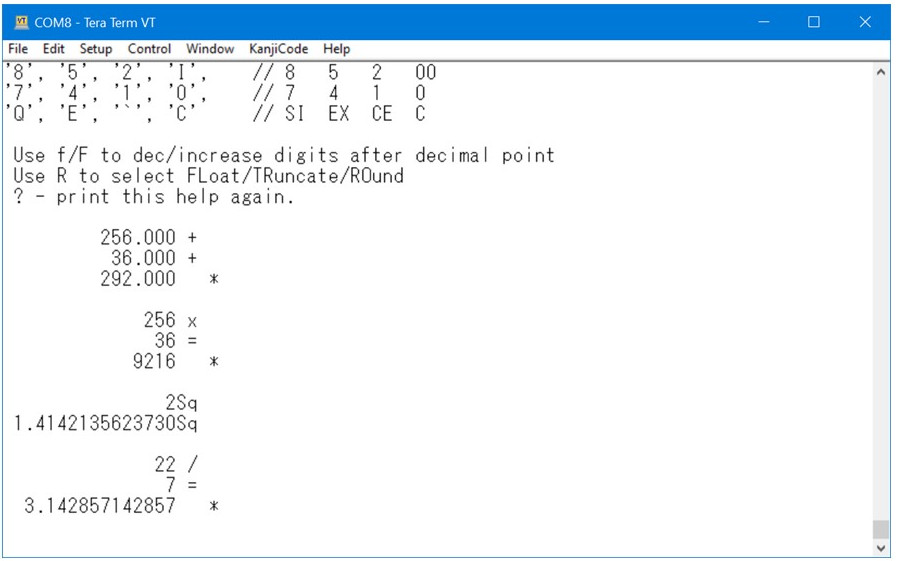
Task: Click the text '256.000 +'
Action: click(x=149, y=237)
